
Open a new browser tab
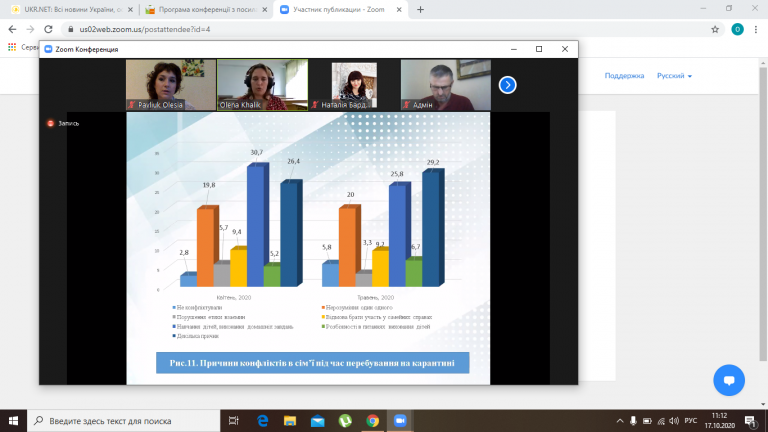420,9
